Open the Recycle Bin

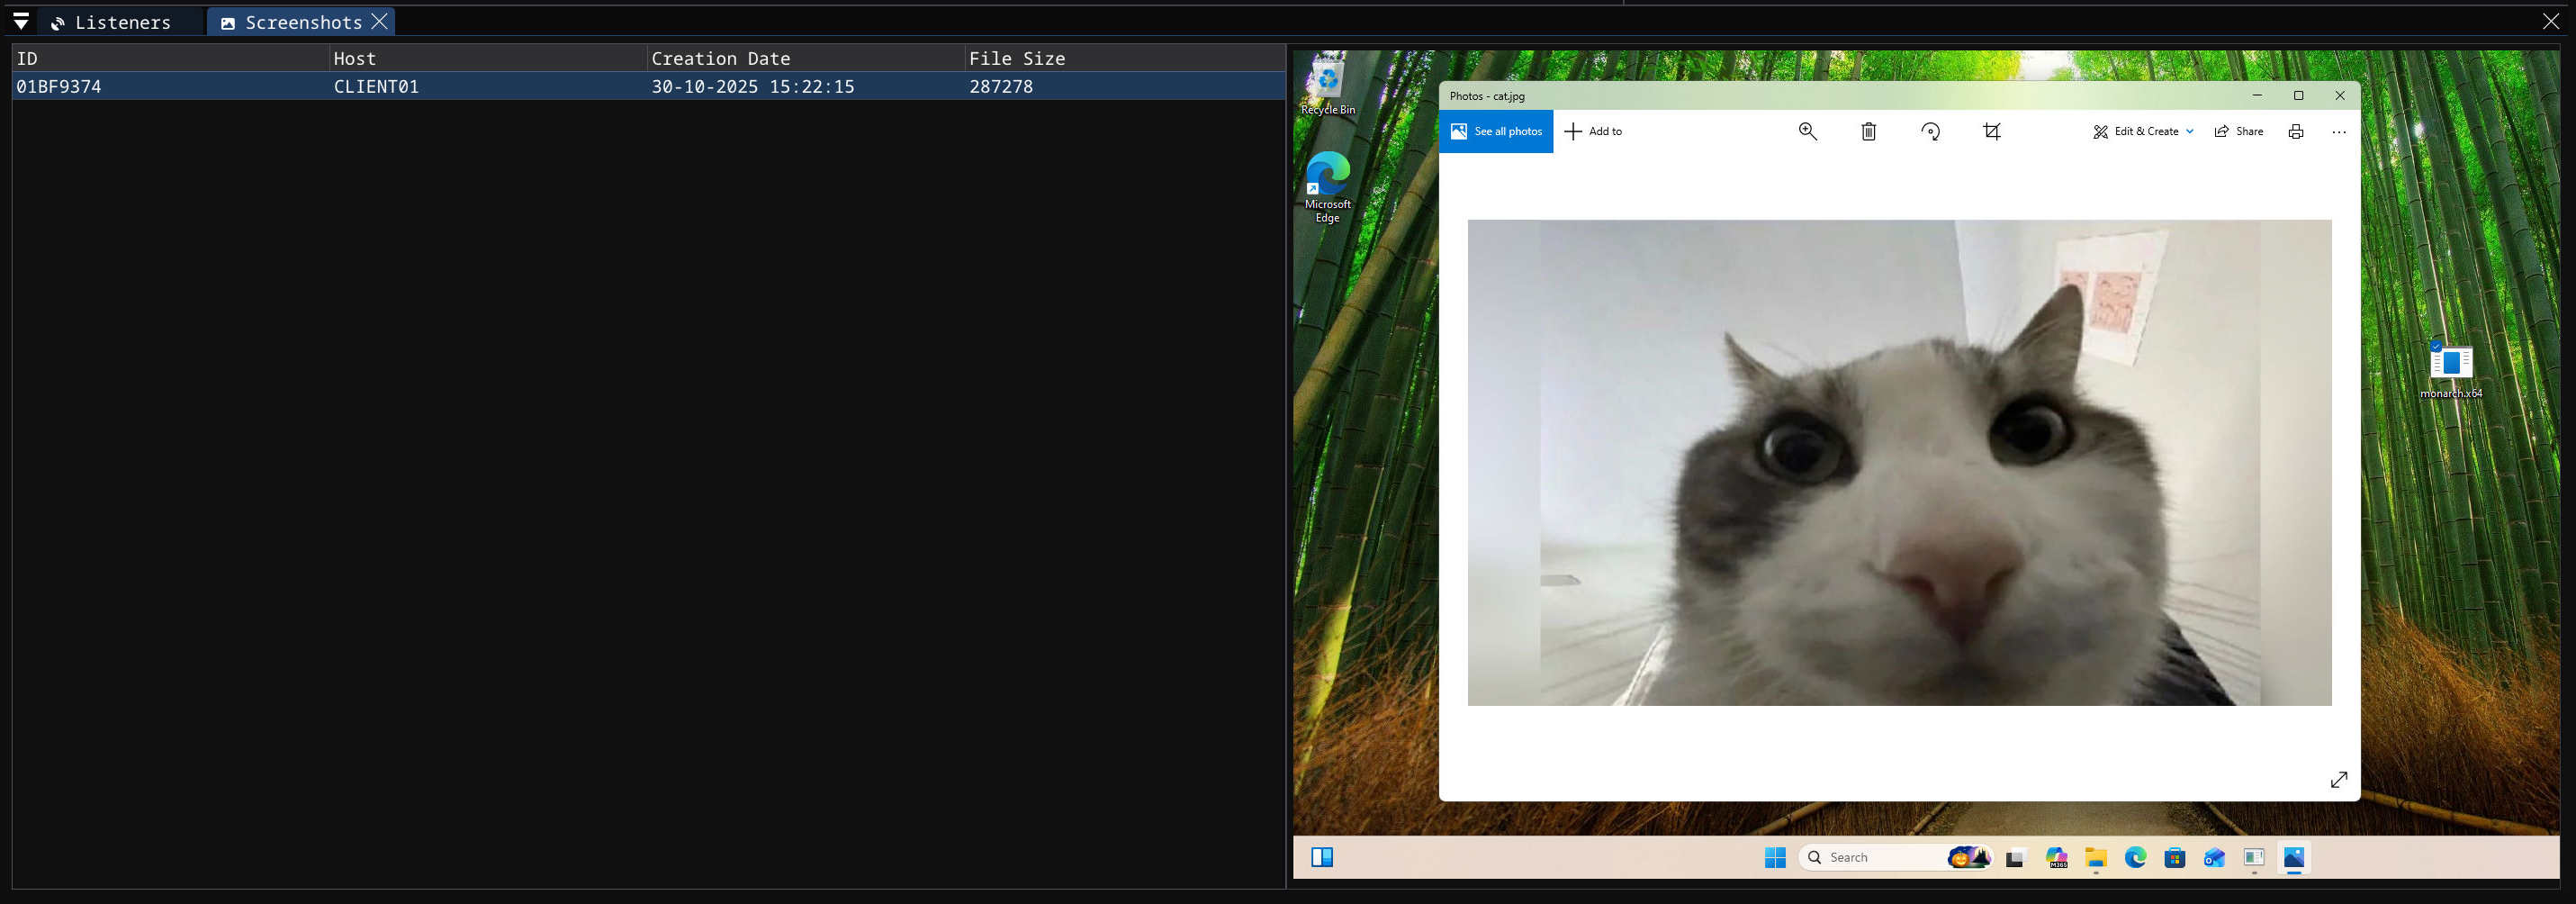pos(1326,80)
